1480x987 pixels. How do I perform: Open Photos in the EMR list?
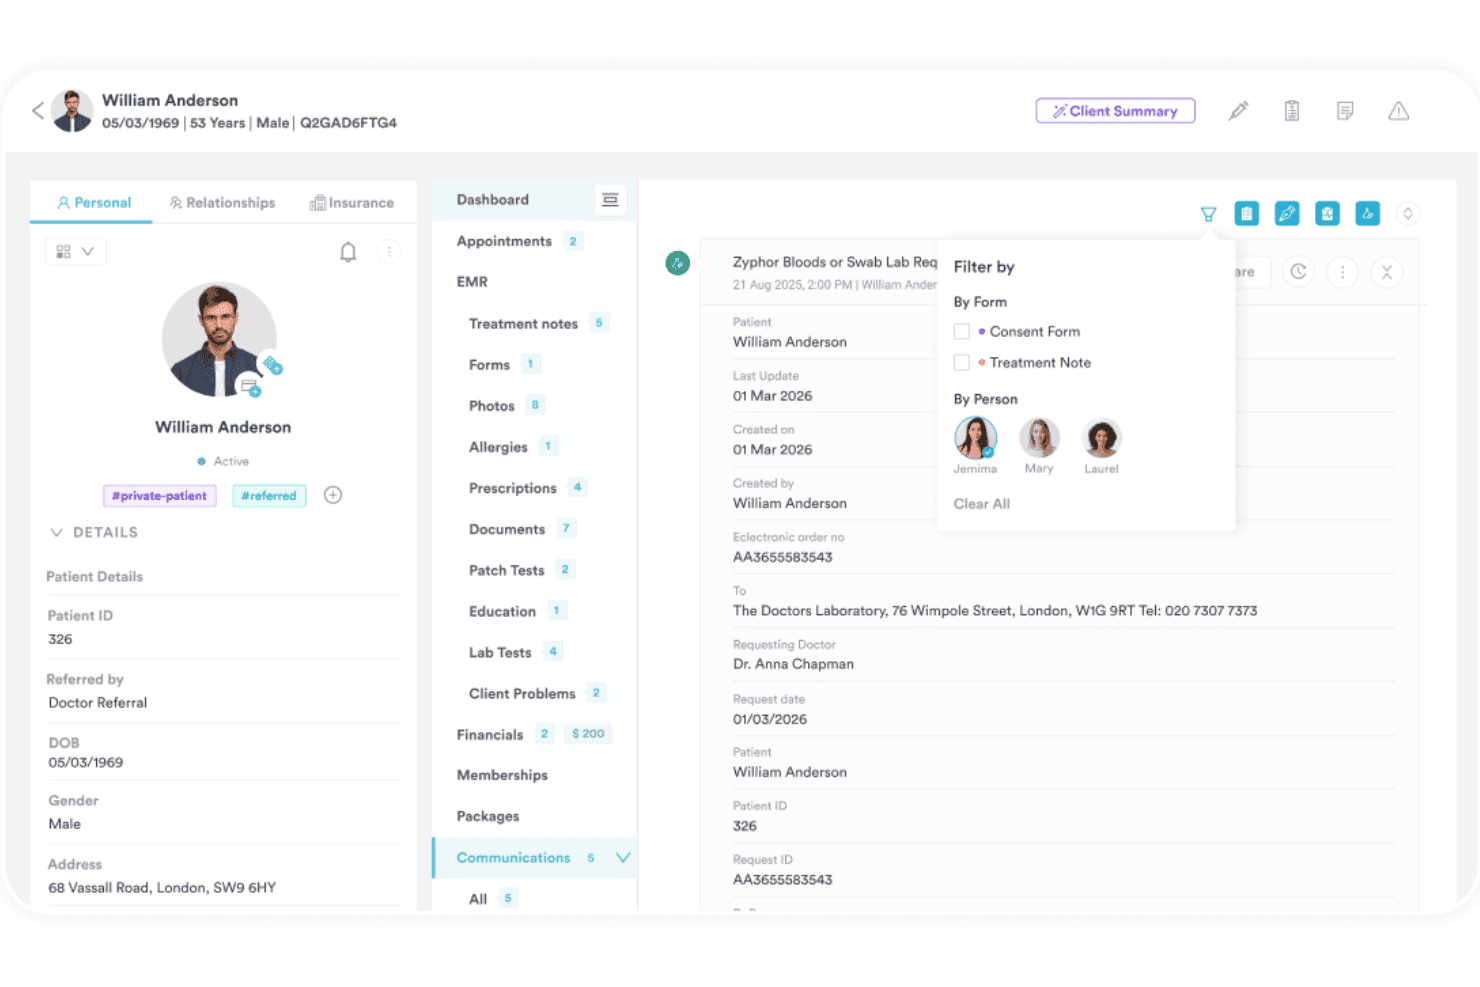[491, 406]
